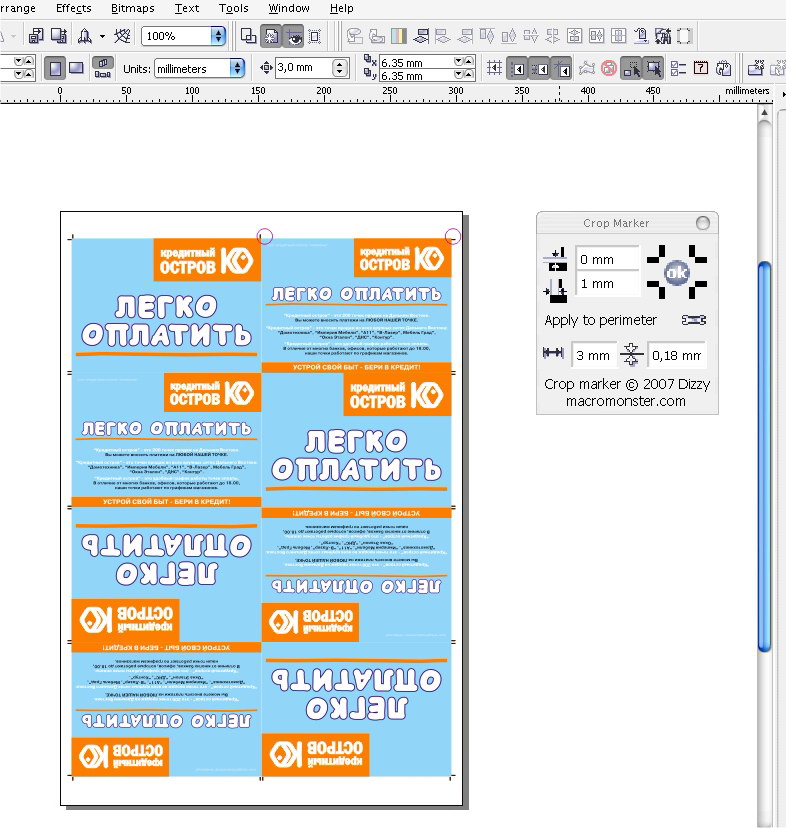Screen dimensions: 786x828
Task: Increase the left spinner value with up arrow
Action: pos(29,62)
